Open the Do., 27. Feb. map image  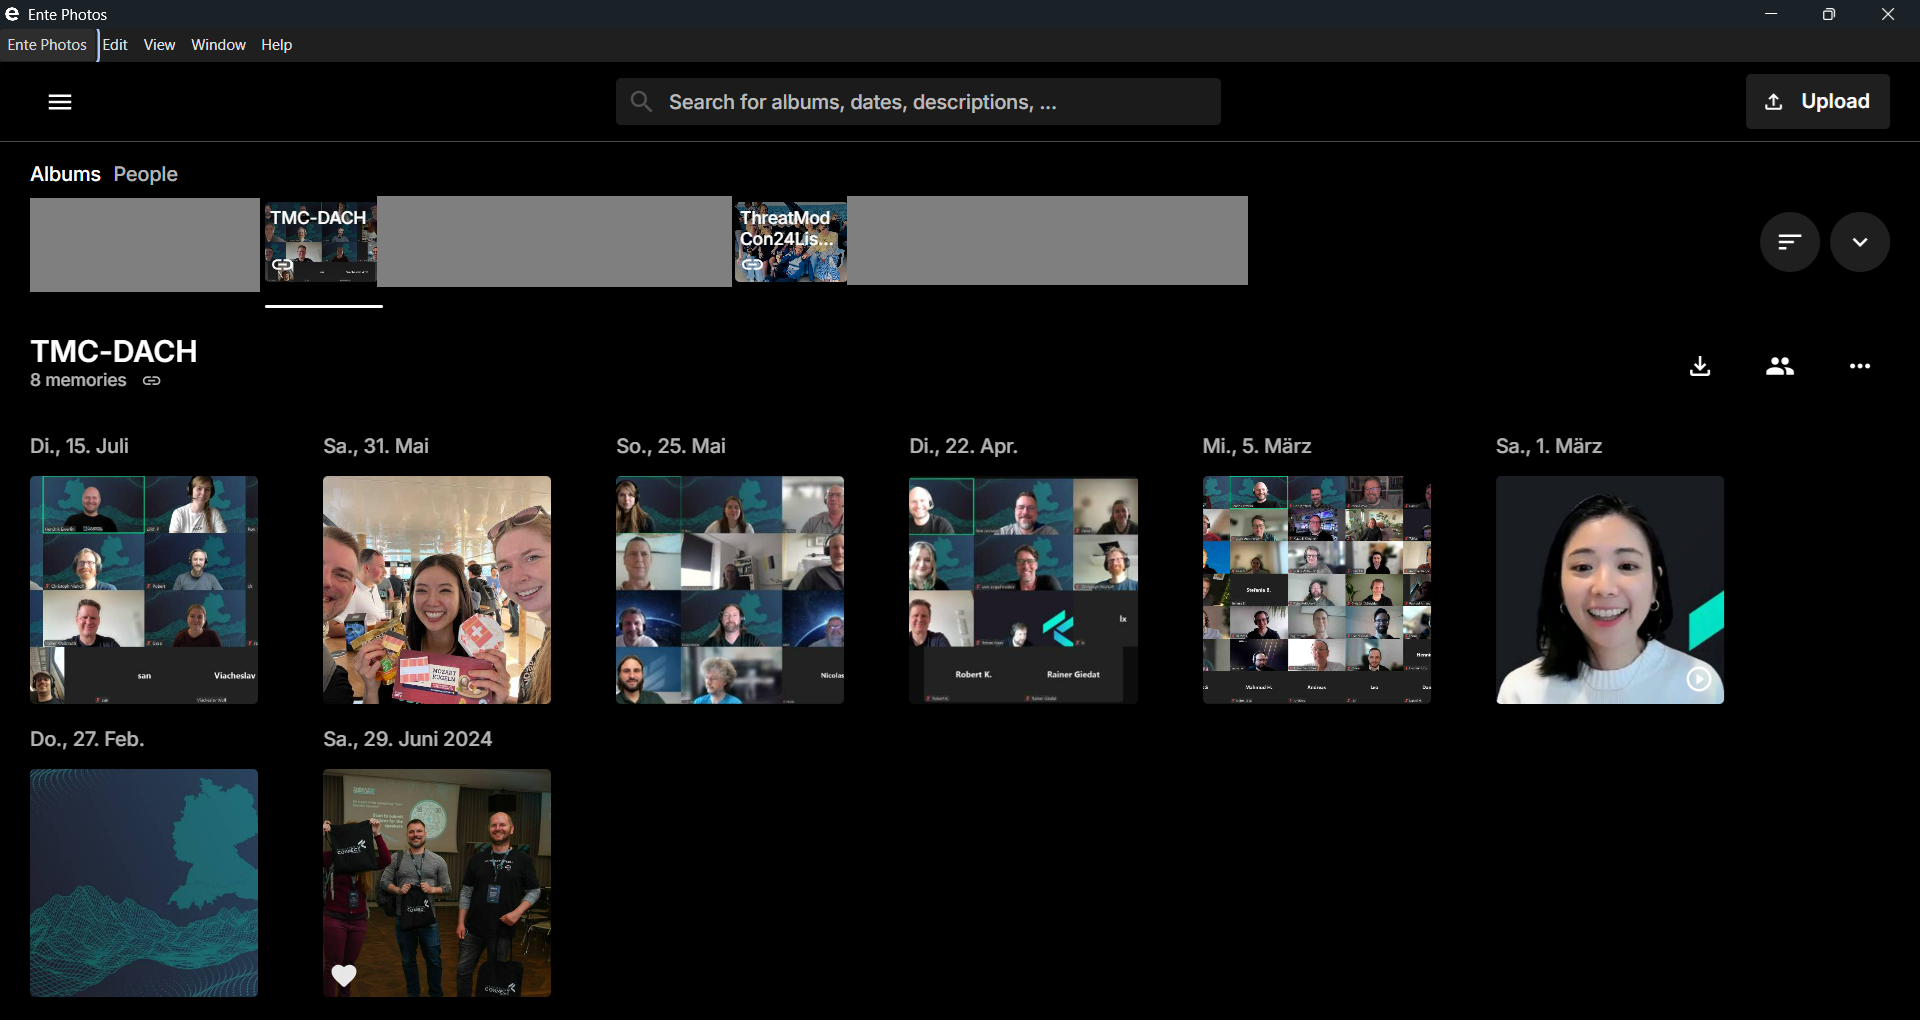(144, 882)
